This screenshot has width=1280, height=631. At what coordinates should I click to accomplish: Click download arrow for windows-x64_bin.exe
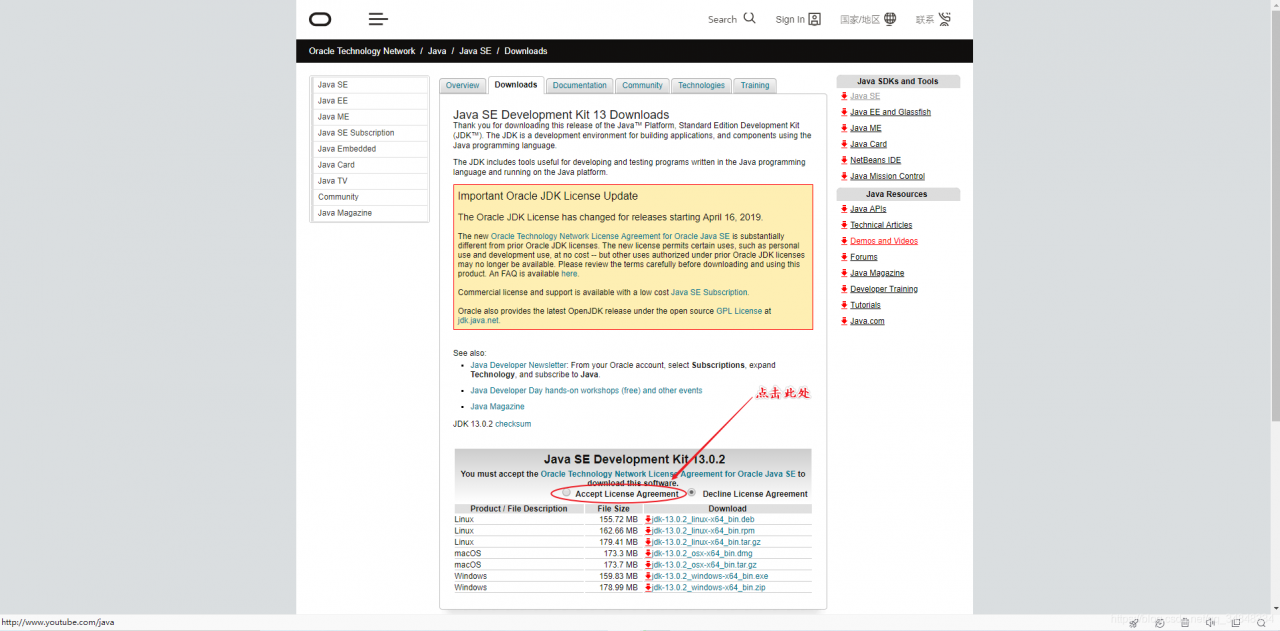pyautogui.click(x=648, y=576)
